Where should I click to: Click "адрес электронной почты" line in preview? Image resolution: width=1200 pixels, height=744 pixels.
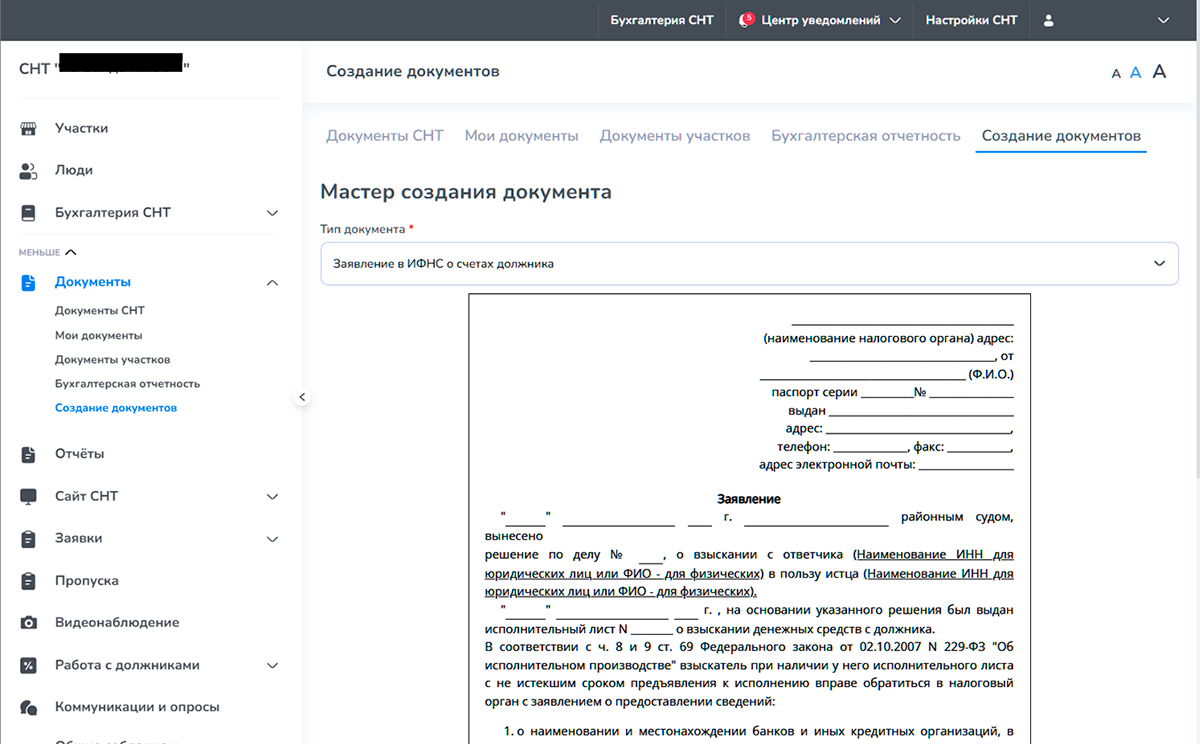886,464
